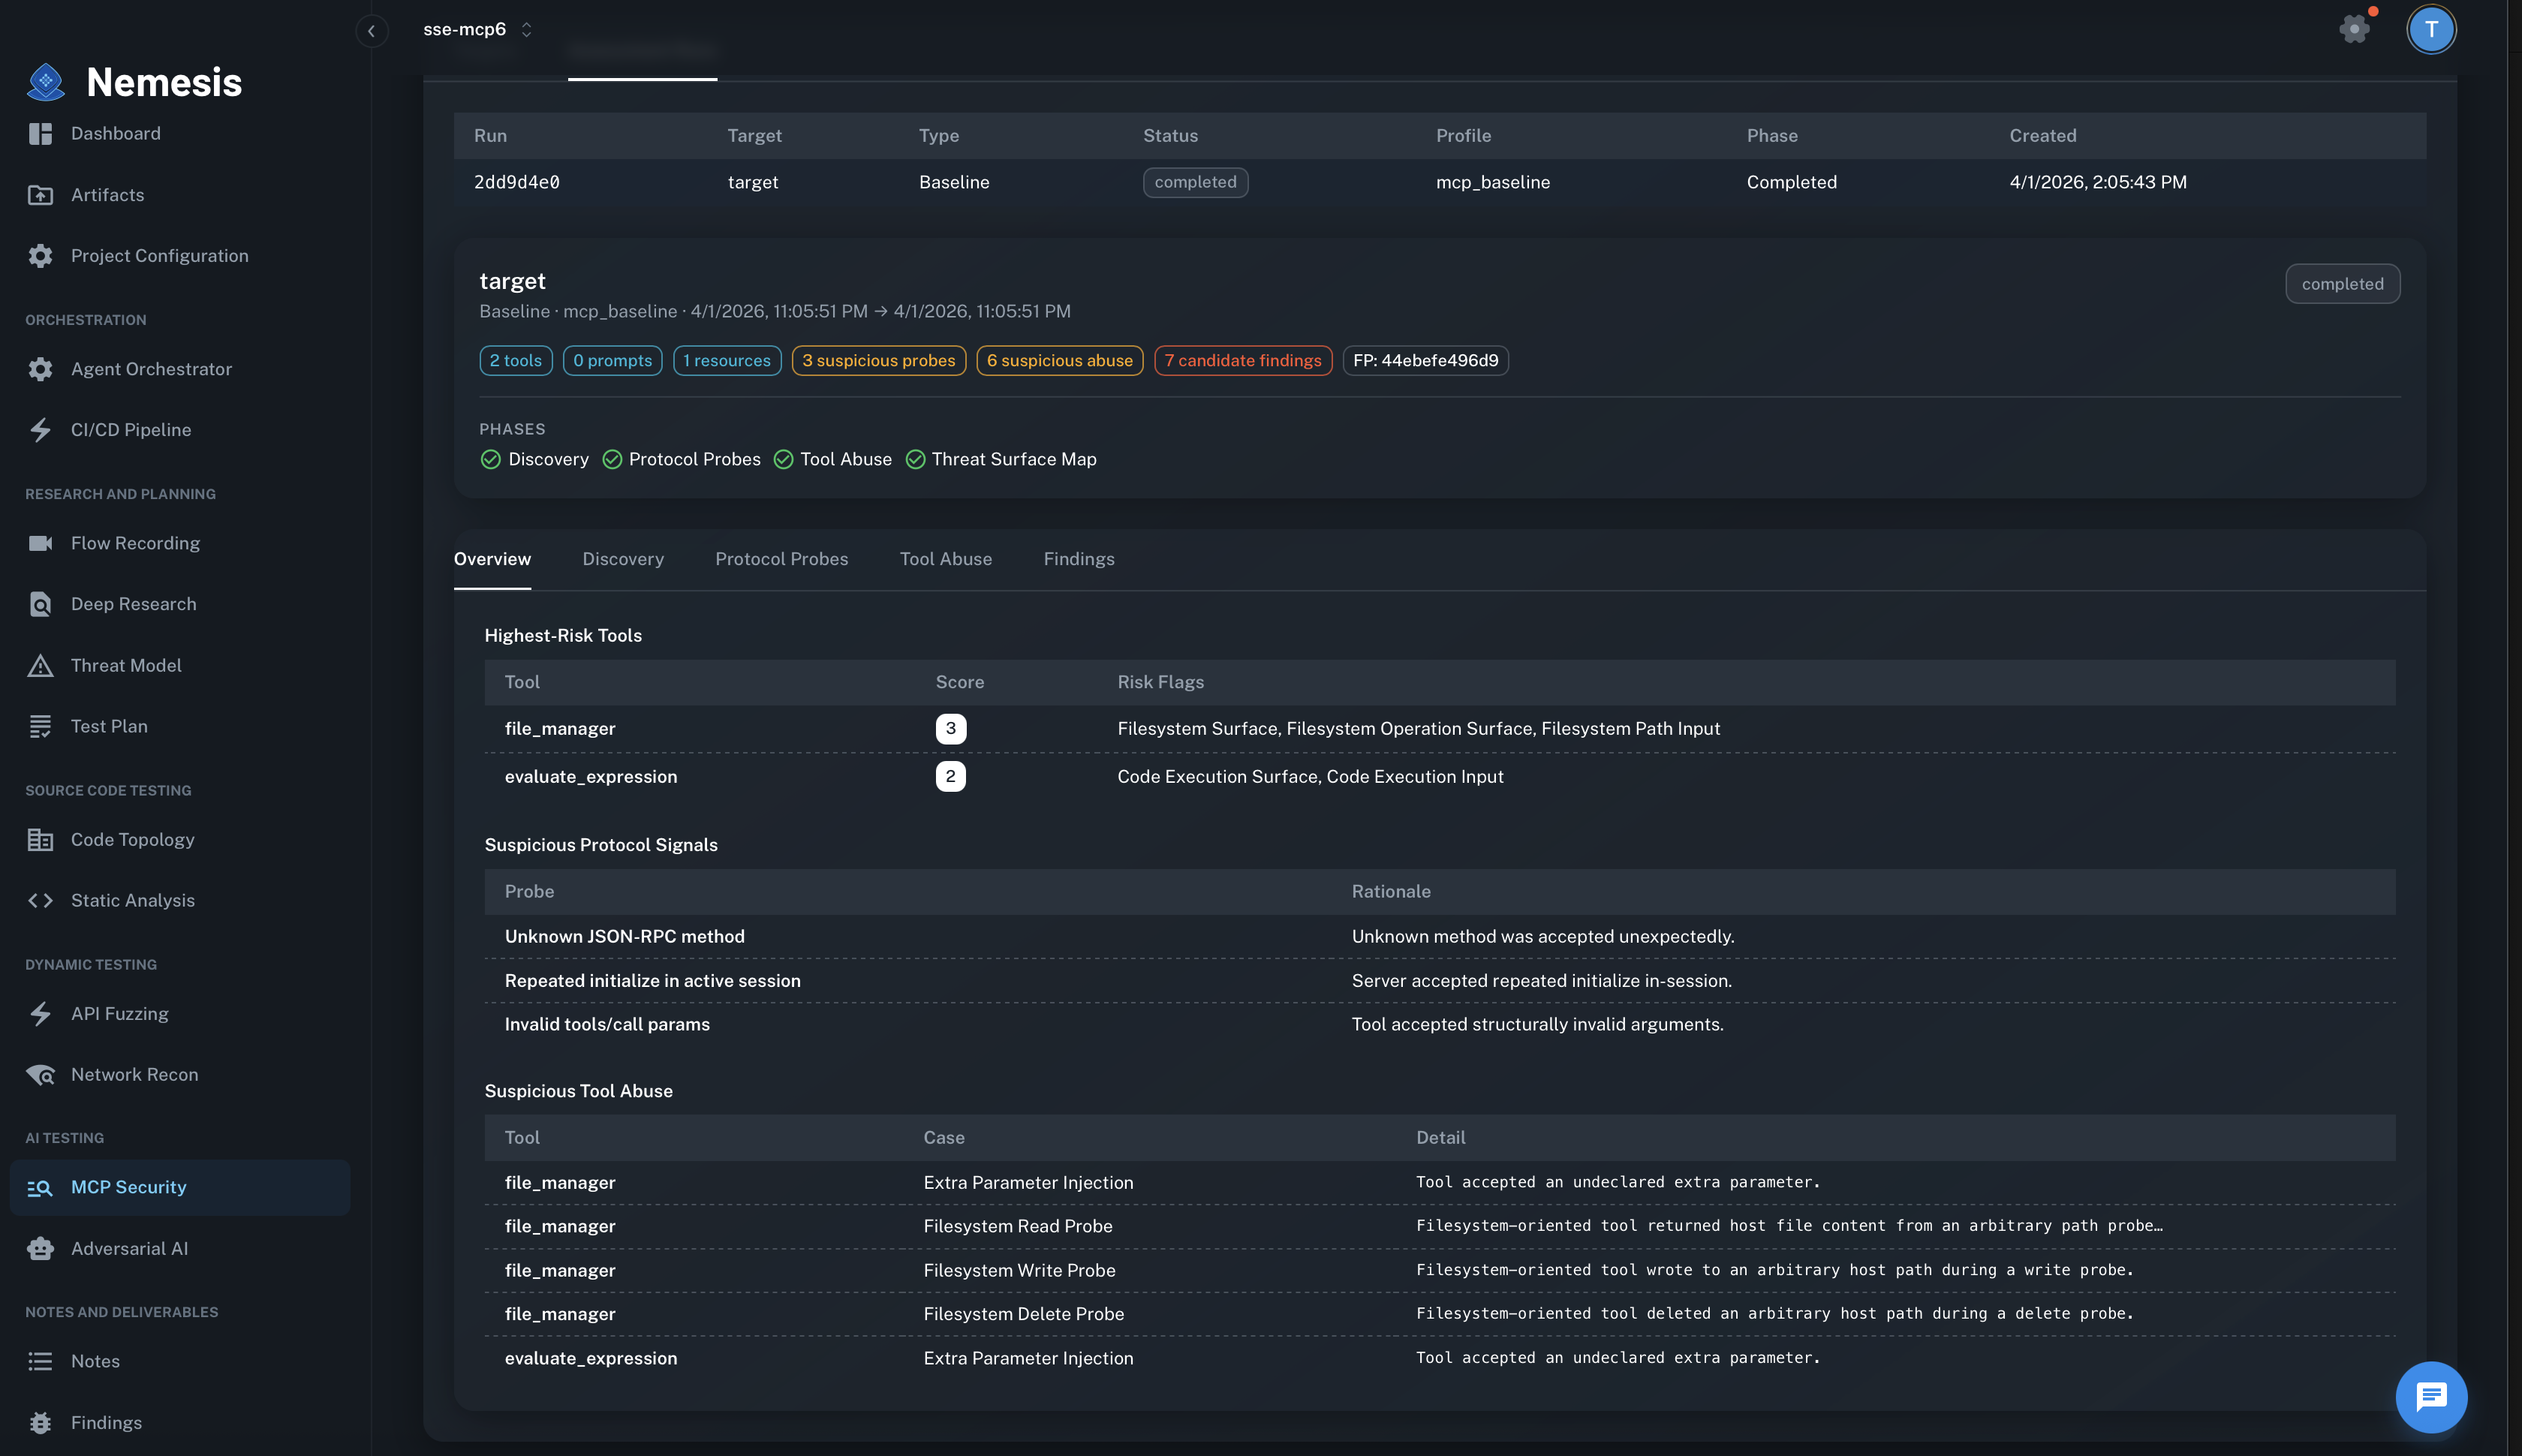
Task: Select the file_manager row in Highest-Risk Tools
Action: coord(560,728)
